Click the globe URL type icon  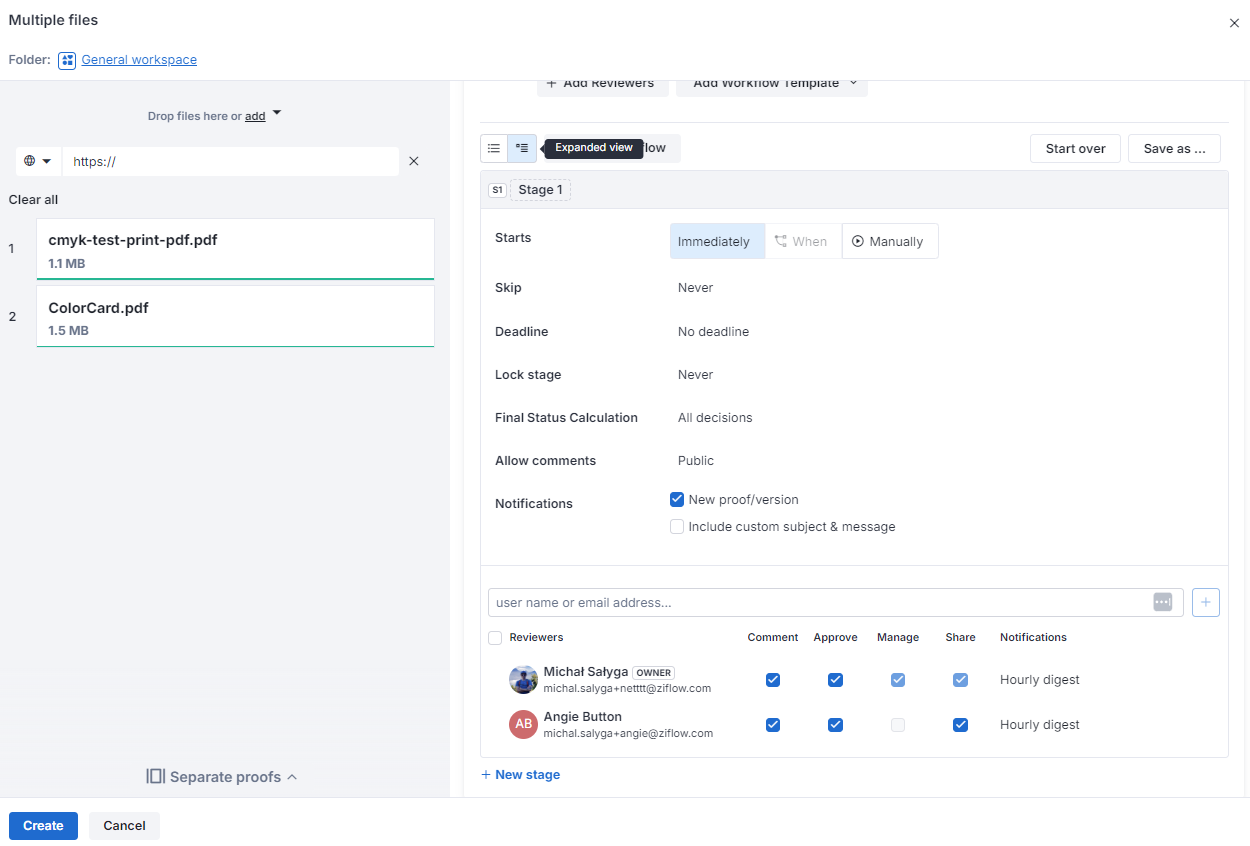click(31, 161)
